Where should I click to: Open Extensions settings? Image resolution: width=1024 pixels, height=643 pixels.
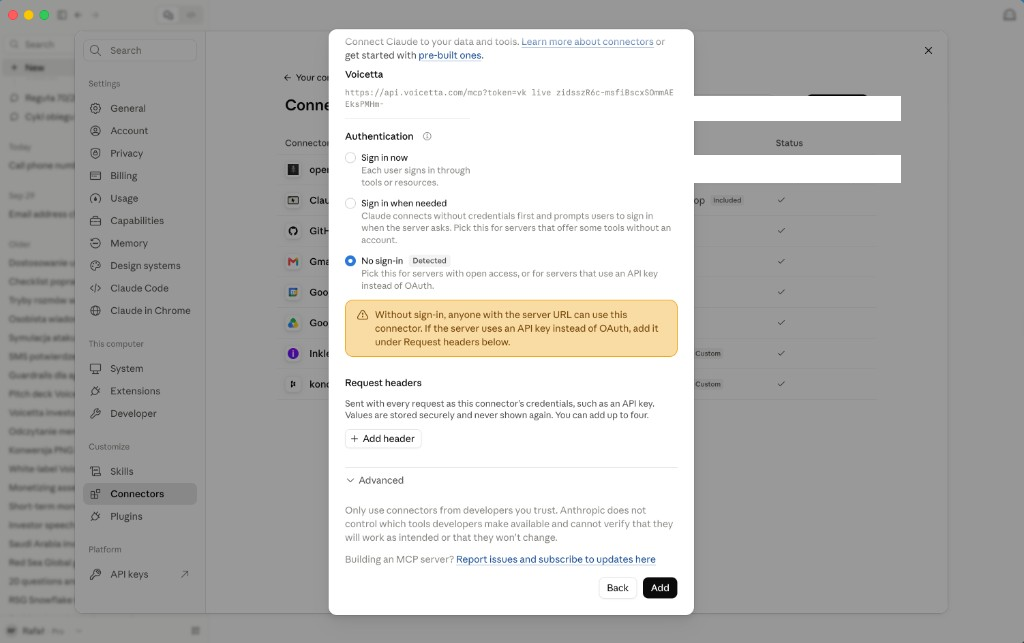140,391
